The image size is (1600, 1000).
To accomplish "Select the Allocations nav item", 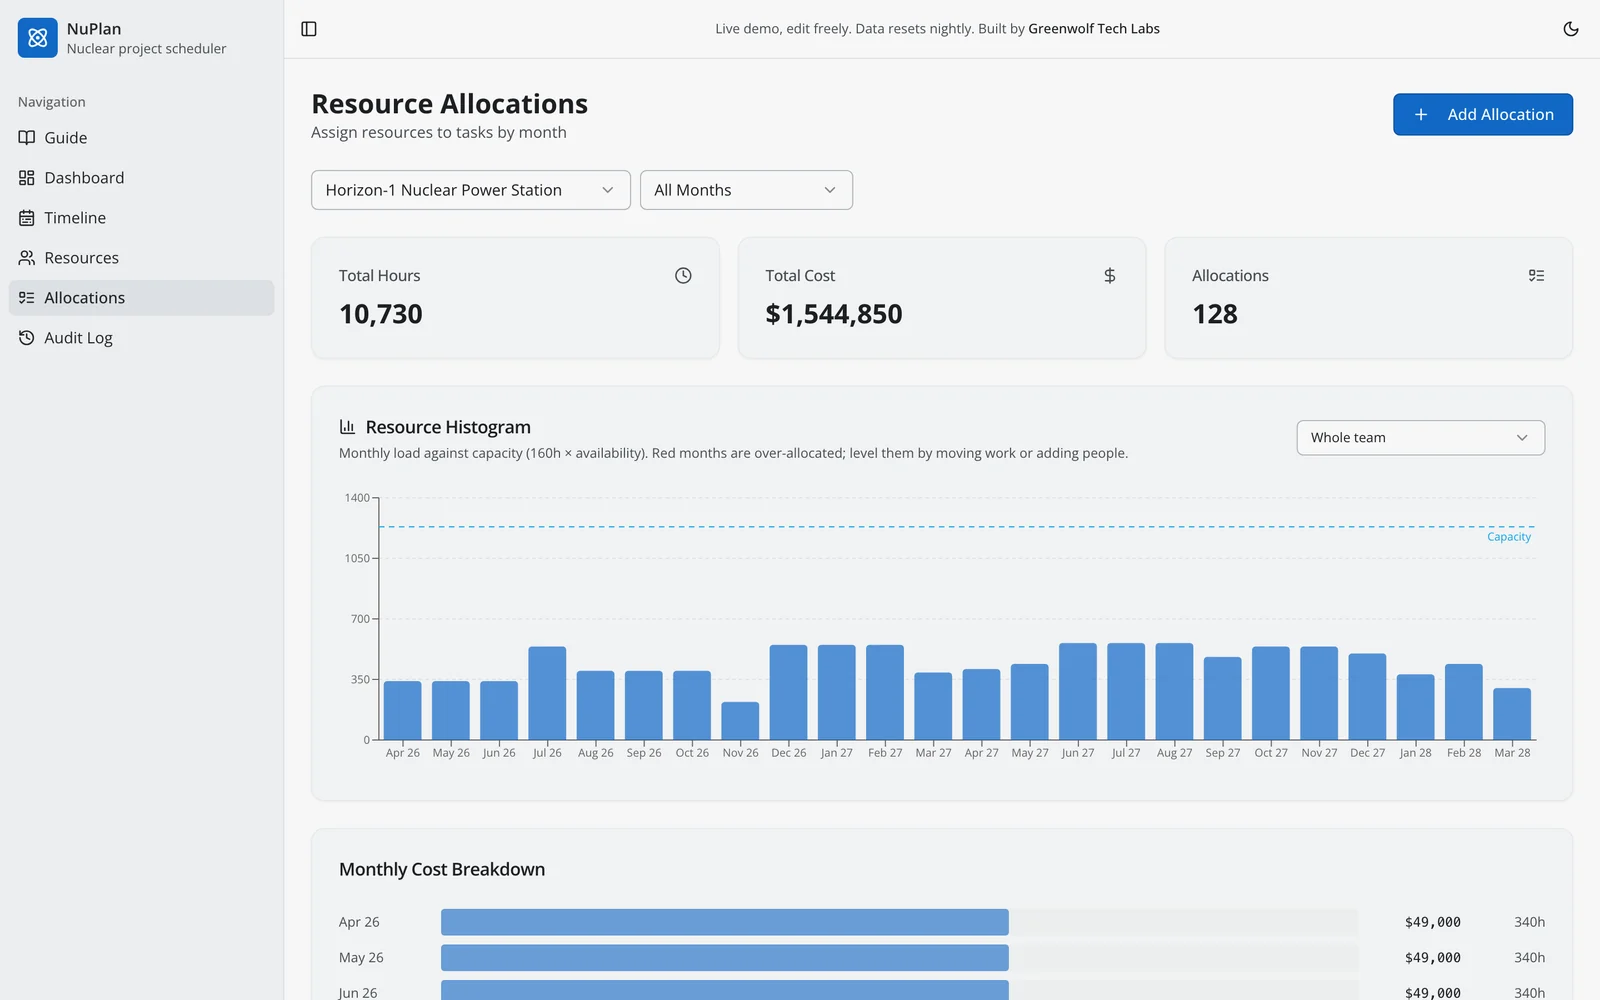I will [x=141, y=298].
